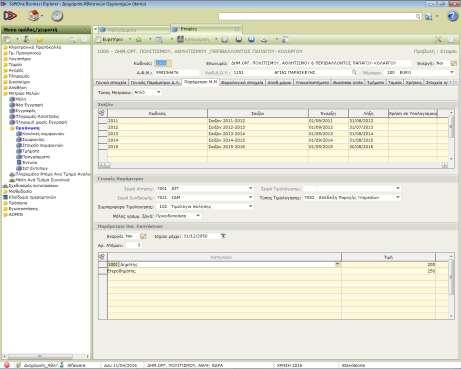461x369 pixels.
Task: Click the Αρ. Ατόμων number field
Action: tap(134, 245)
